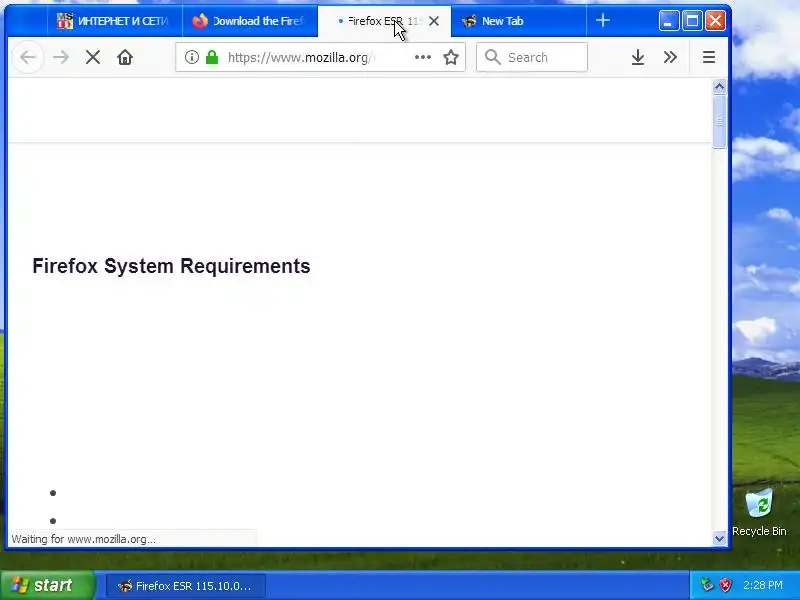Switch to the ИНТЕРНЕТ И СЕТИ tab

(x=115, y=21)
